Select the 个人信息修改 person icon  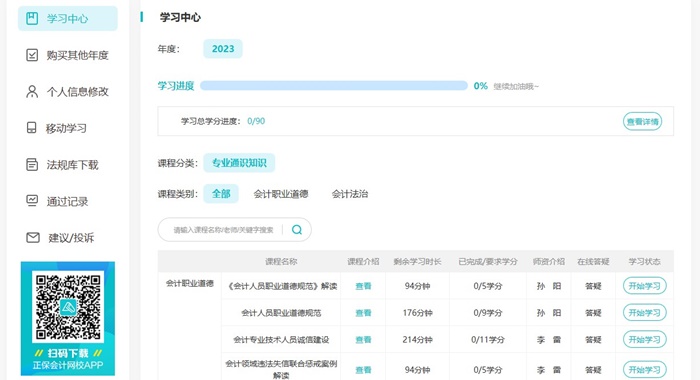pyautogui.click(x=32, y=92)
